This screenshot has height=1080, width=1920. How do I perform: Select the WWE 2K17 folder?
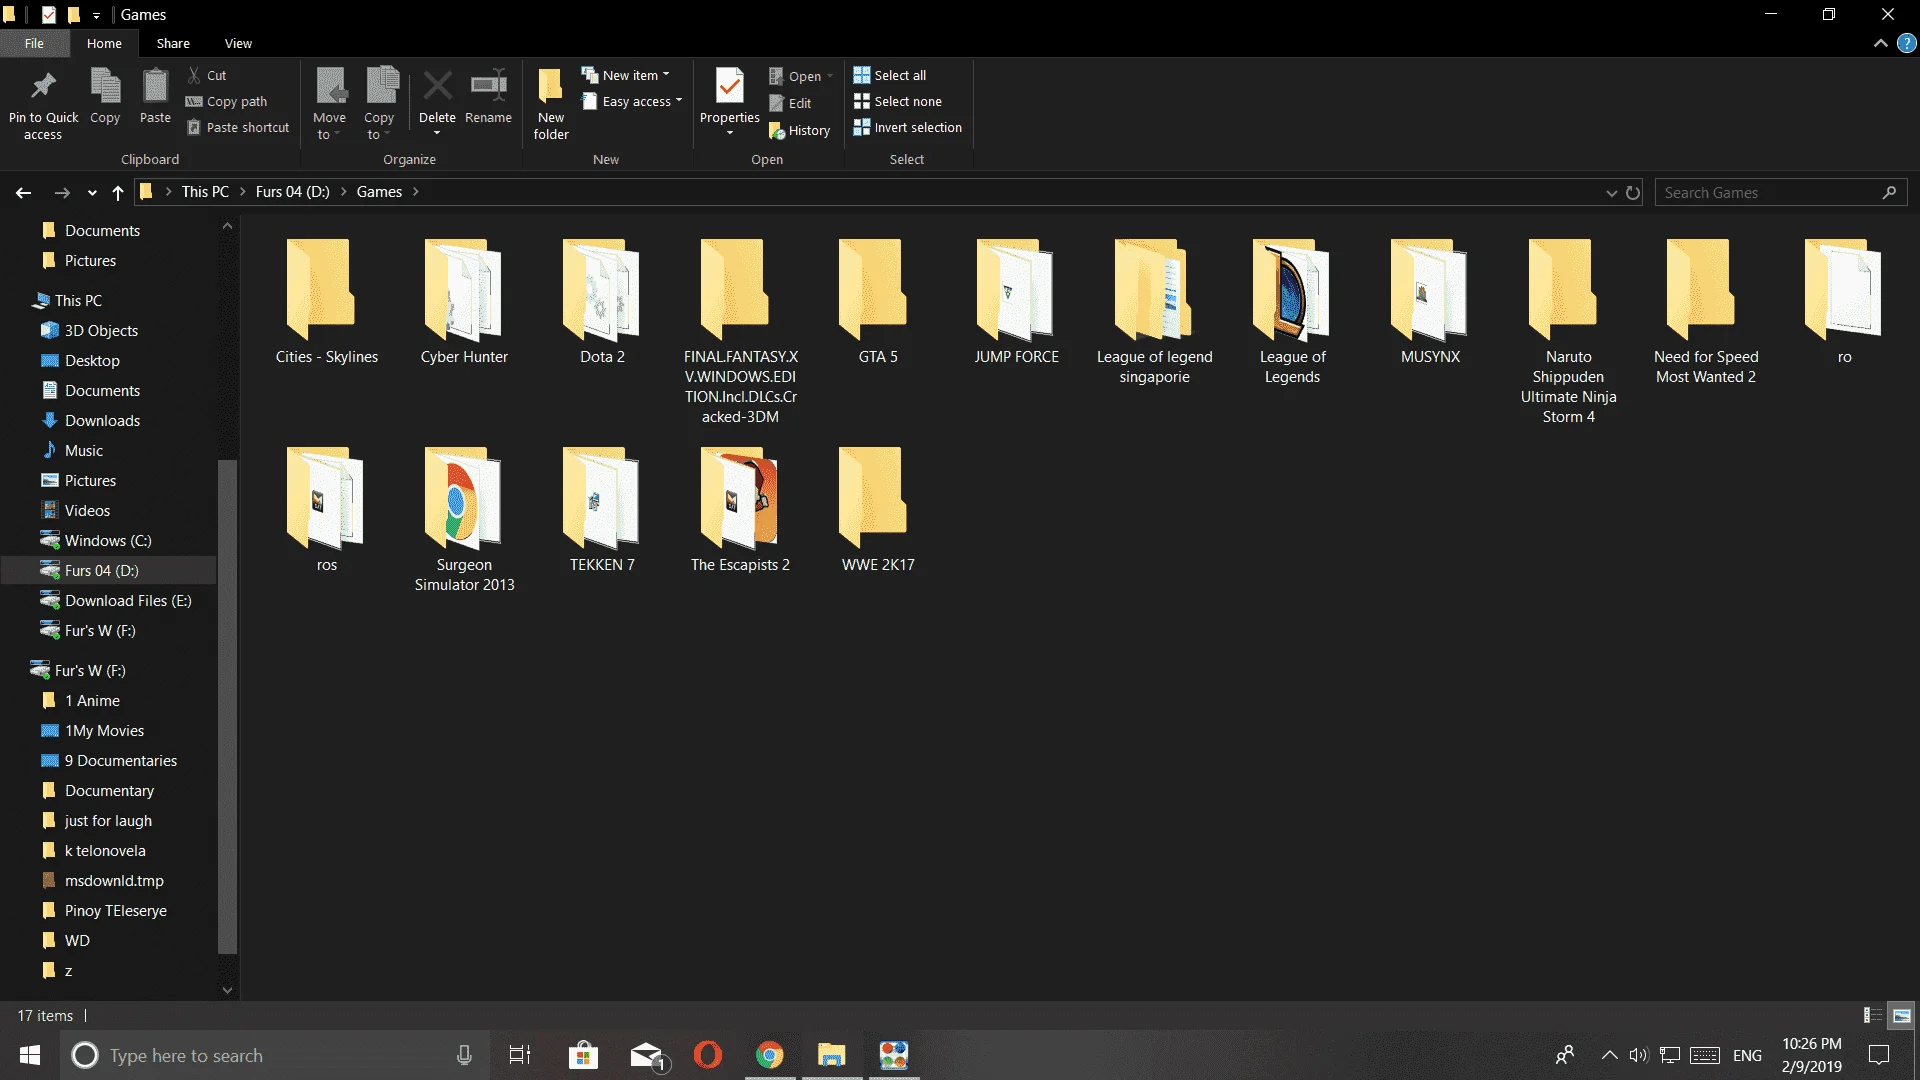pyautogui.click(x=877, y=510)
